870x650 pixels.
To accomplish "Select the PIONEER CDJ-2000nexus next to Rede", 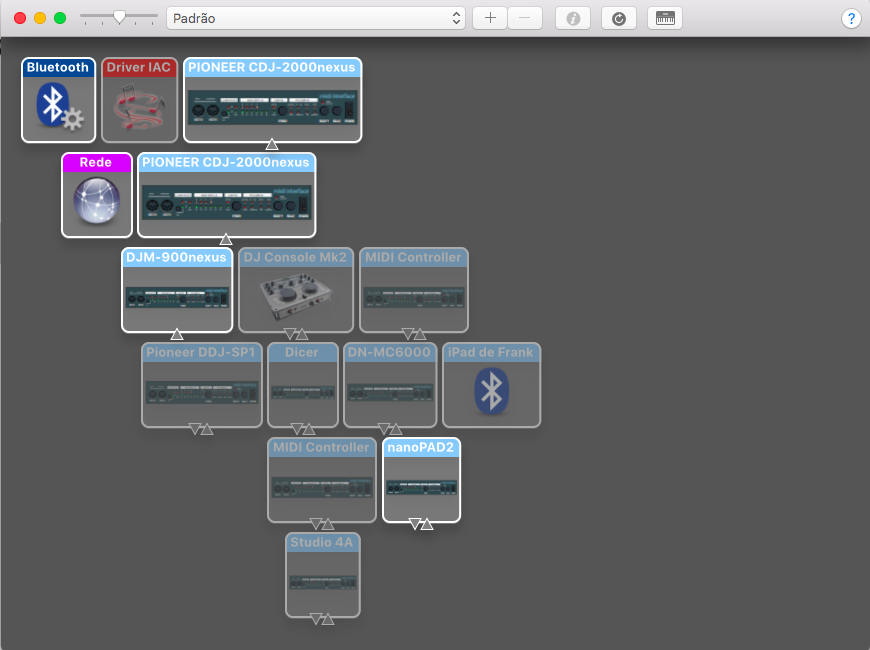I will 226,195.
